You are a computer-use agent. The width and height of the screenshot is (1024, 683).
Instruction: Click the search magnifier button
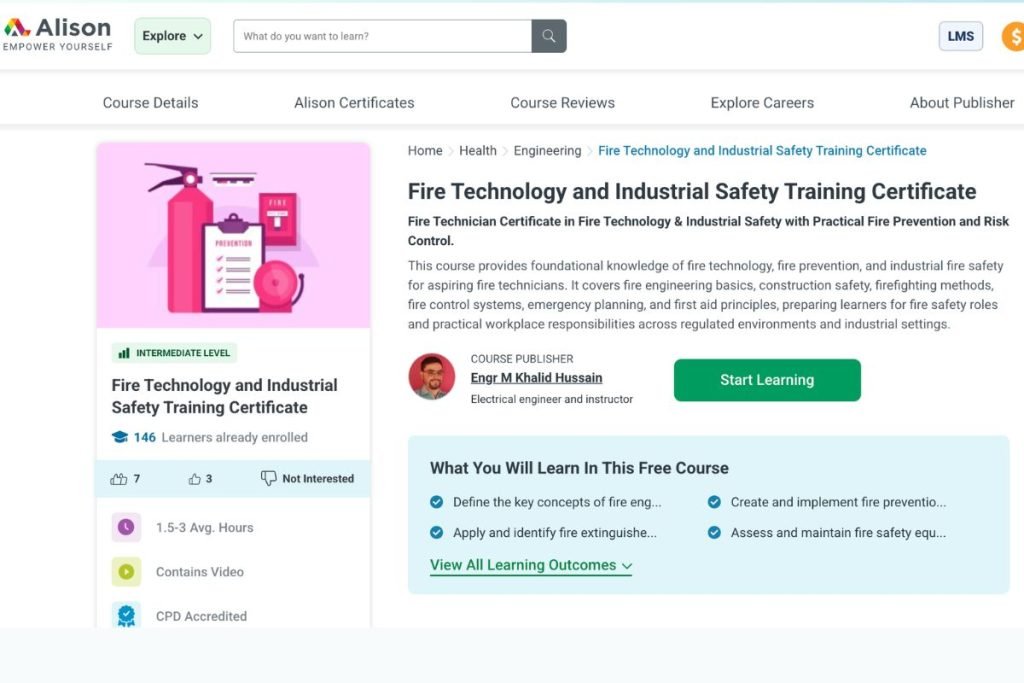pyautogui.click(x=549, y=36)
